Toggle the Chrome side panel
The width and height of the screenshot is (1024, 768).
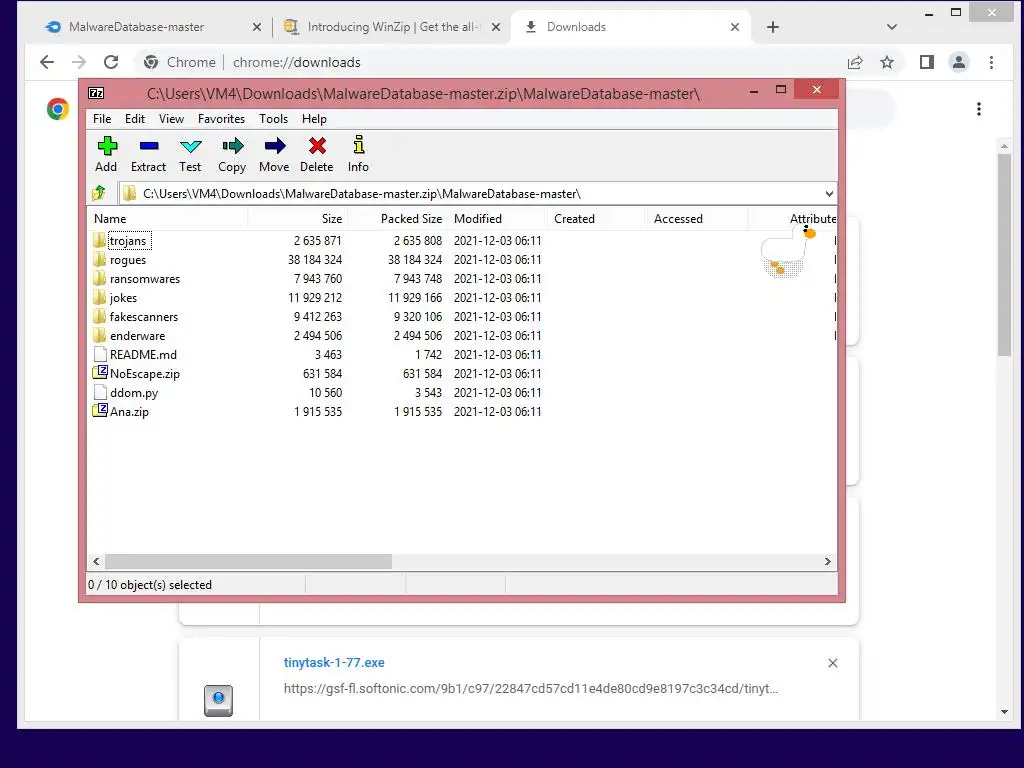point(927,62)
